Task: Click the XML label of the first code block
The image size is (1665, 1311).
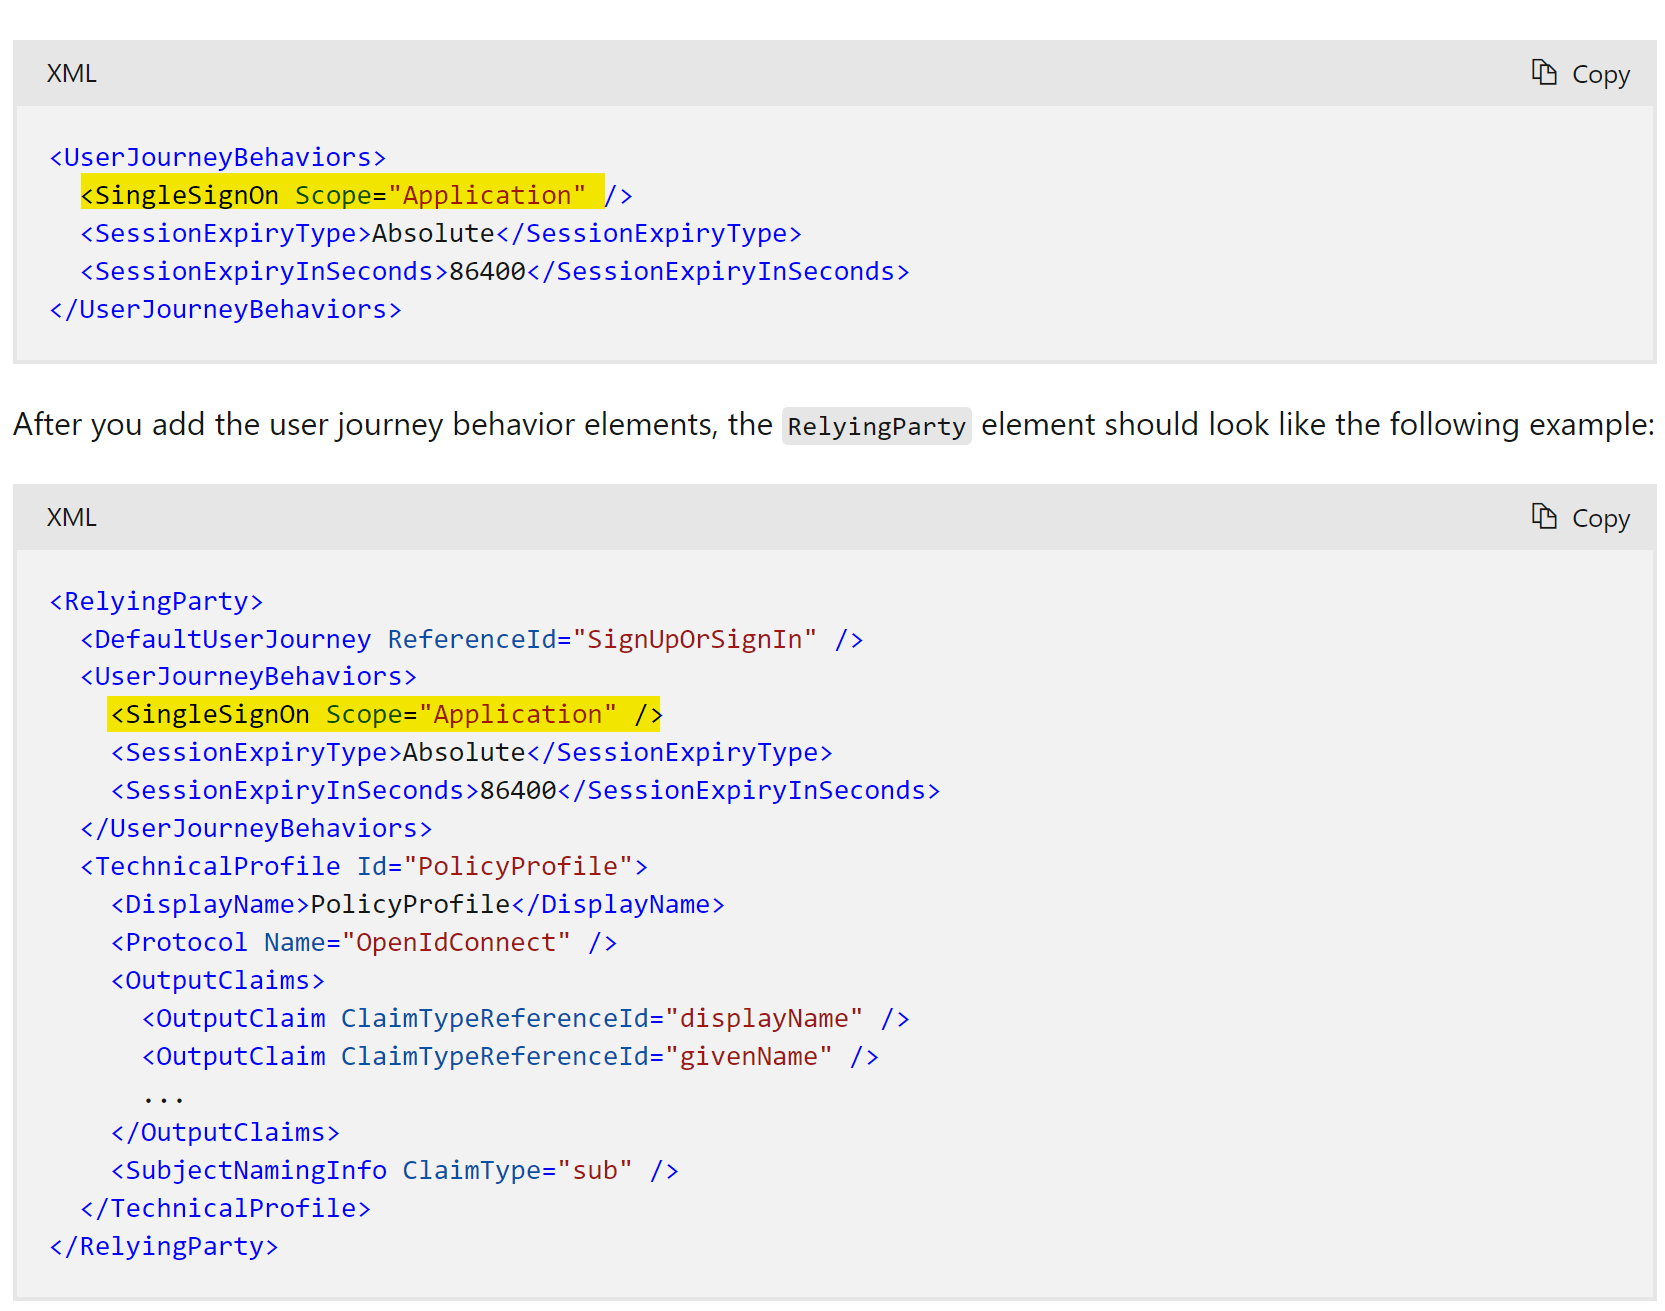Action: 72,74
